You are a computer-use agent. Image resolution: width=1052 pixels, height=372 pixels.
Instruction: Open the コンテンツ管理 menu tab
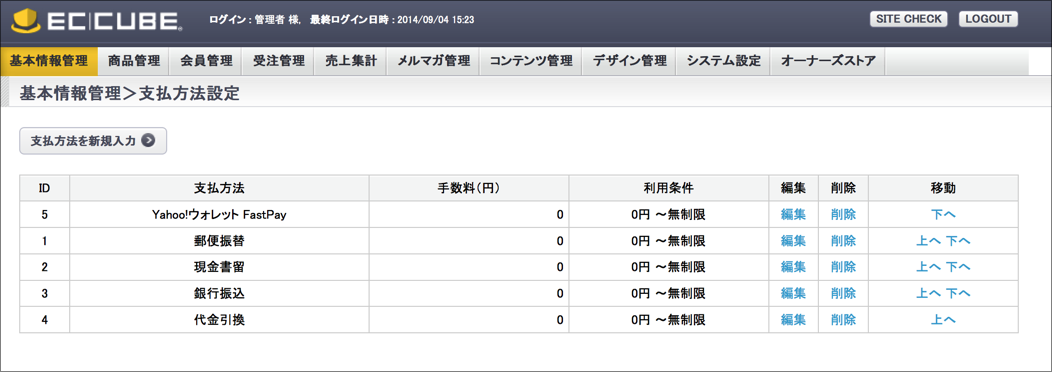[531, 61]
